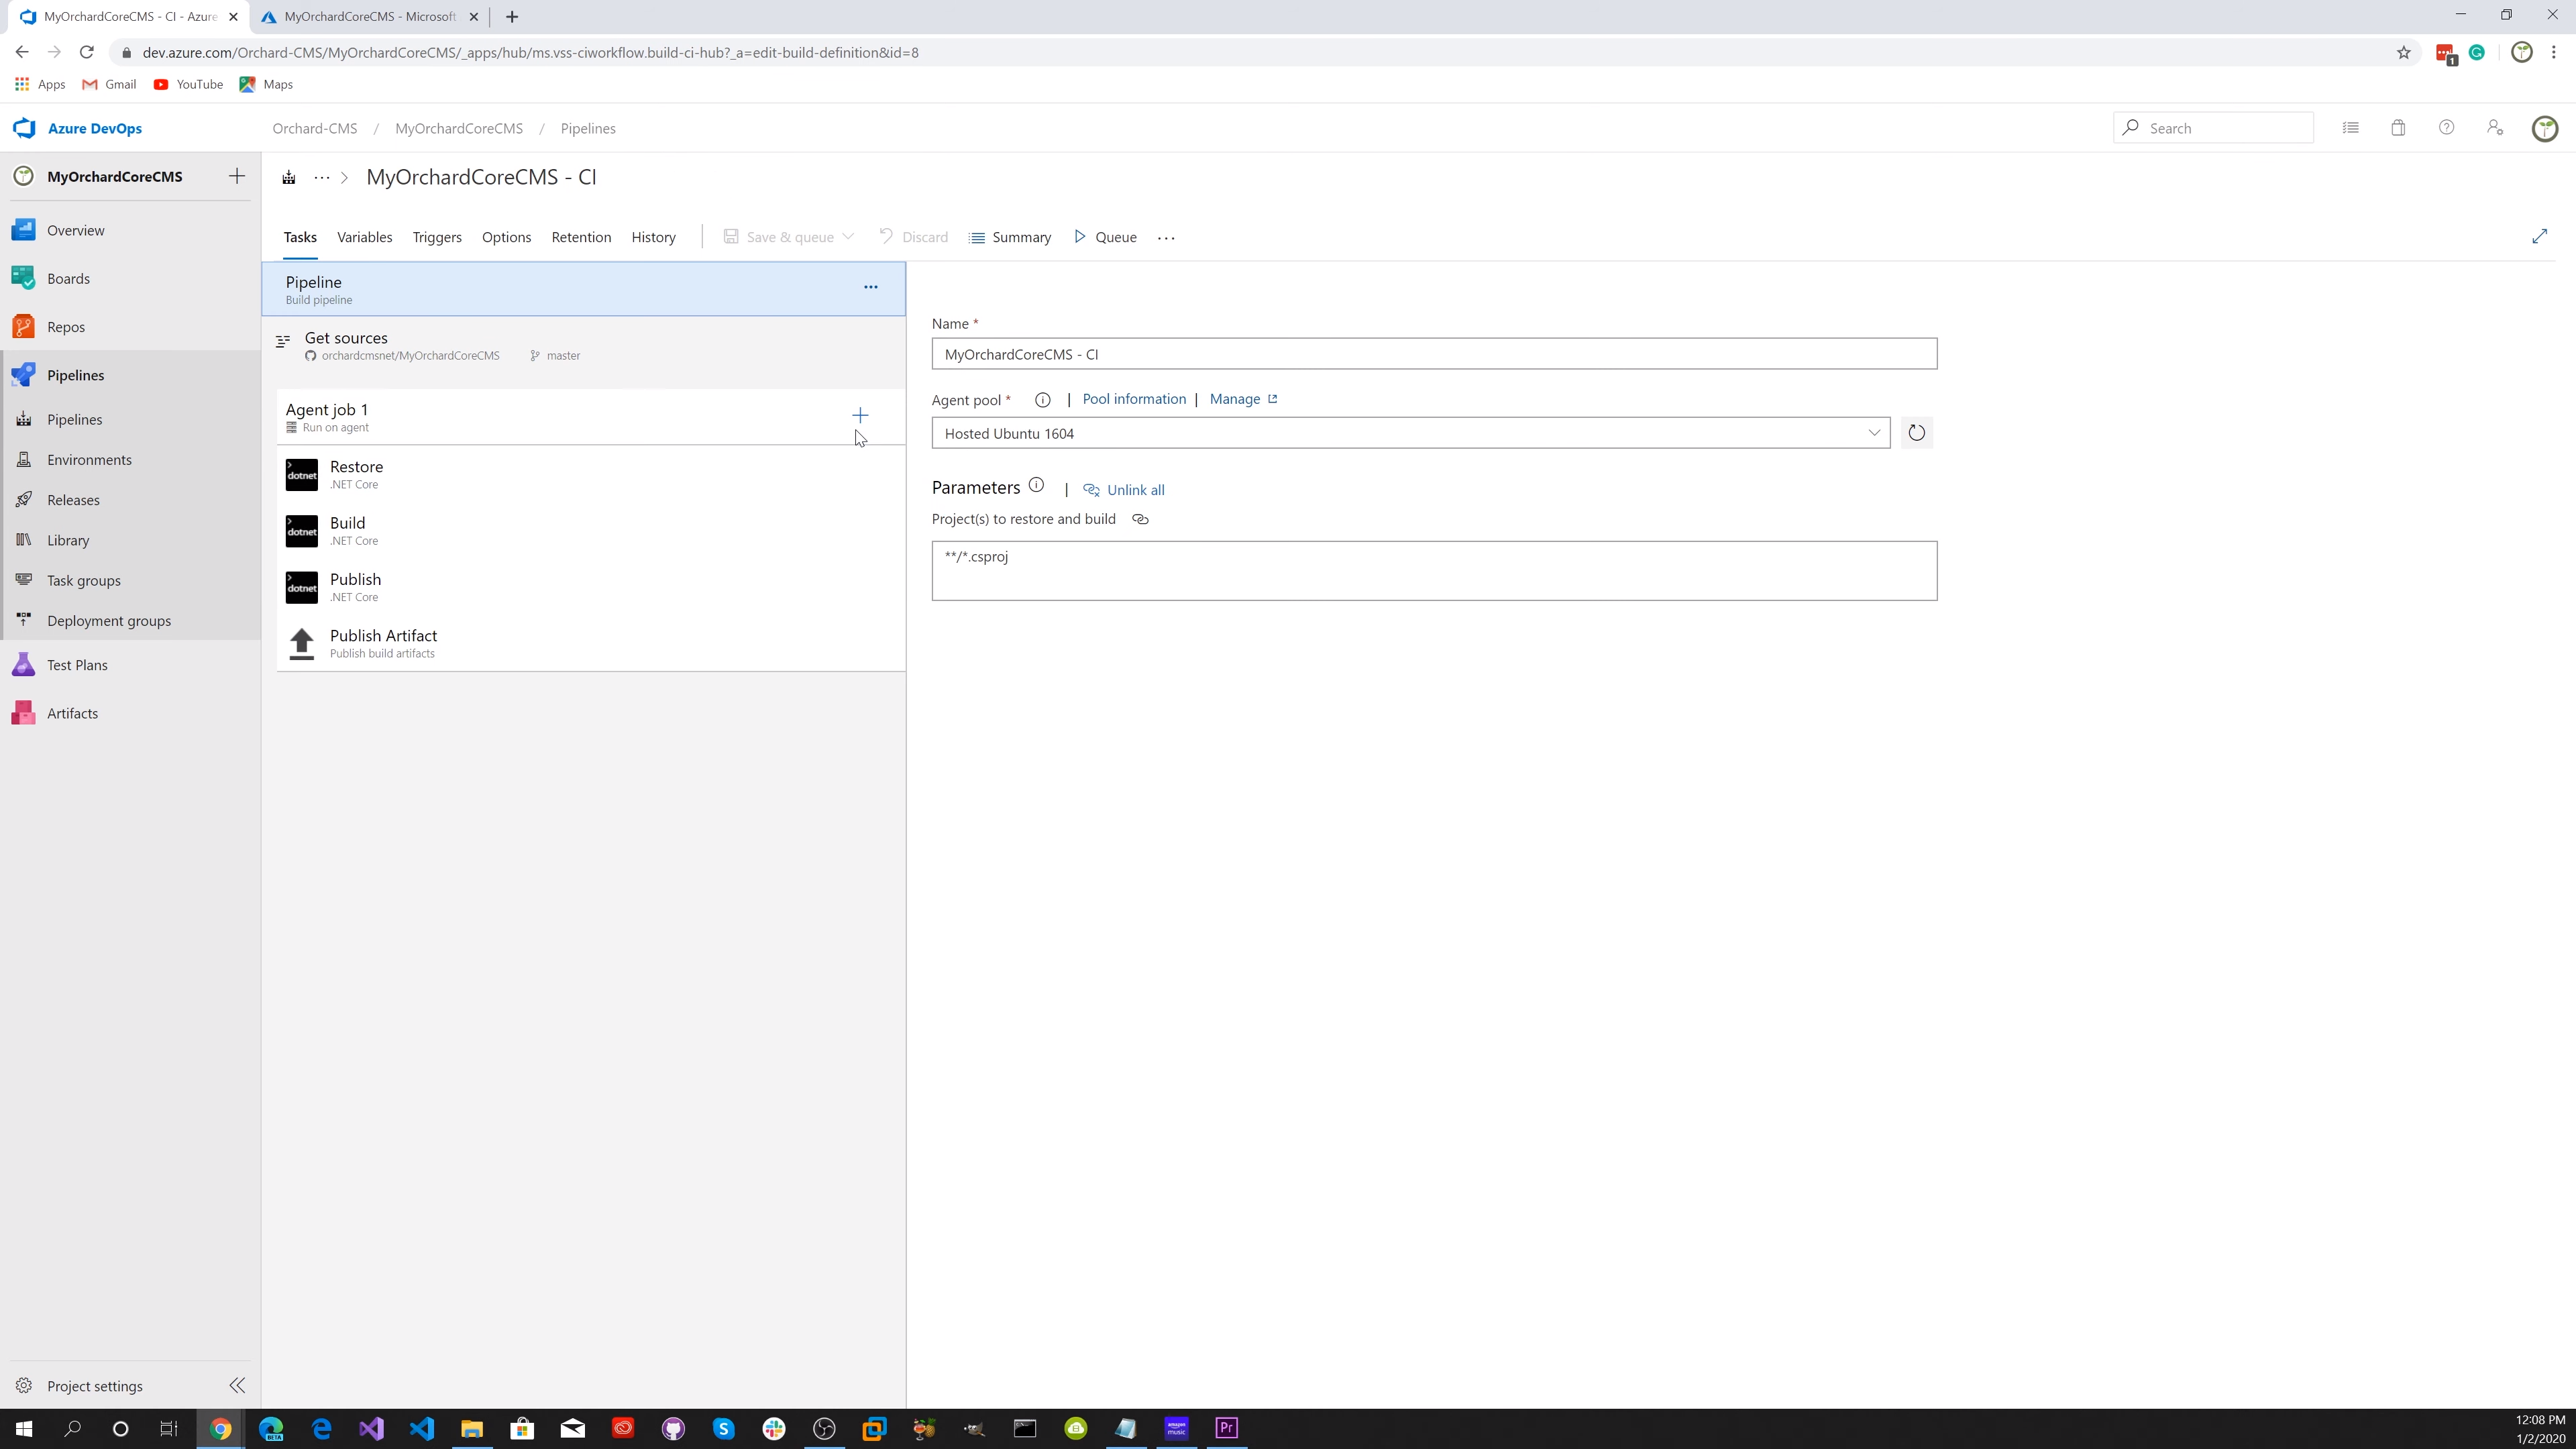Open Pool information link
The image size is (2576, 1449).
1134,399
